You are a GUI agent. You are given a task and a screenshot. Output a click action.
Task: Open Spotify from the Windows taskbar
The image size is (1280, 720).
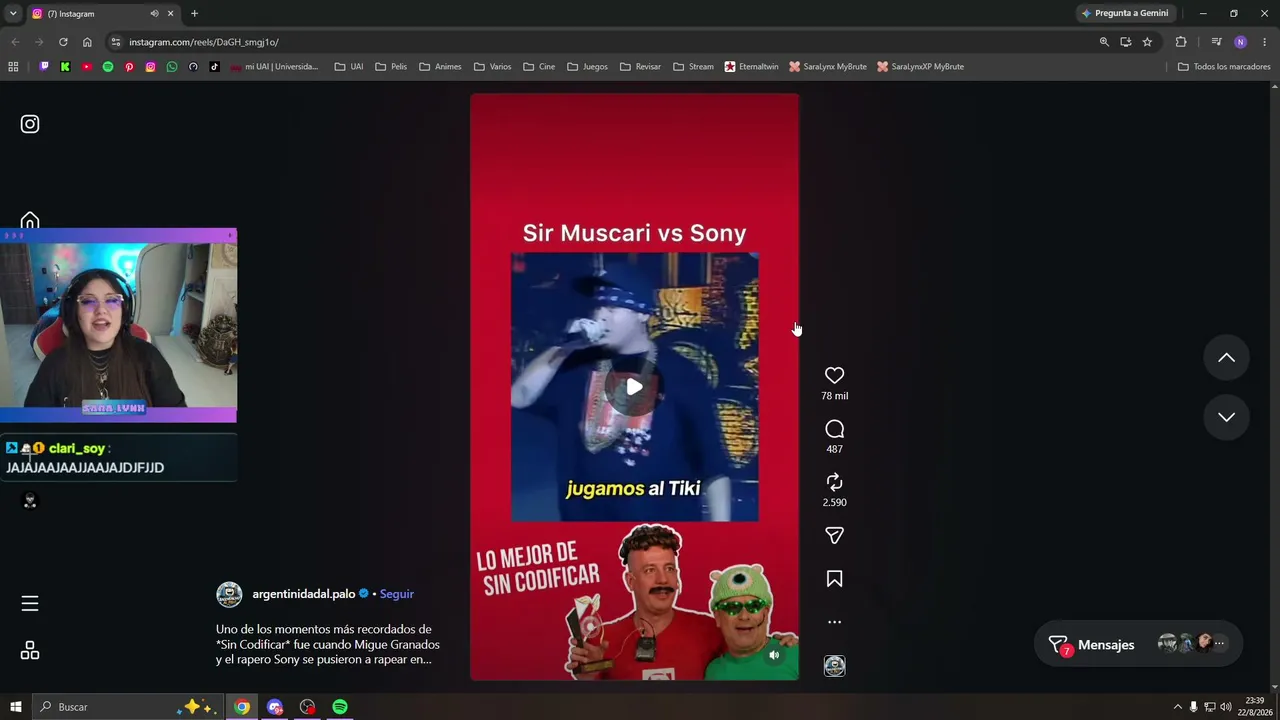[340, 707]
